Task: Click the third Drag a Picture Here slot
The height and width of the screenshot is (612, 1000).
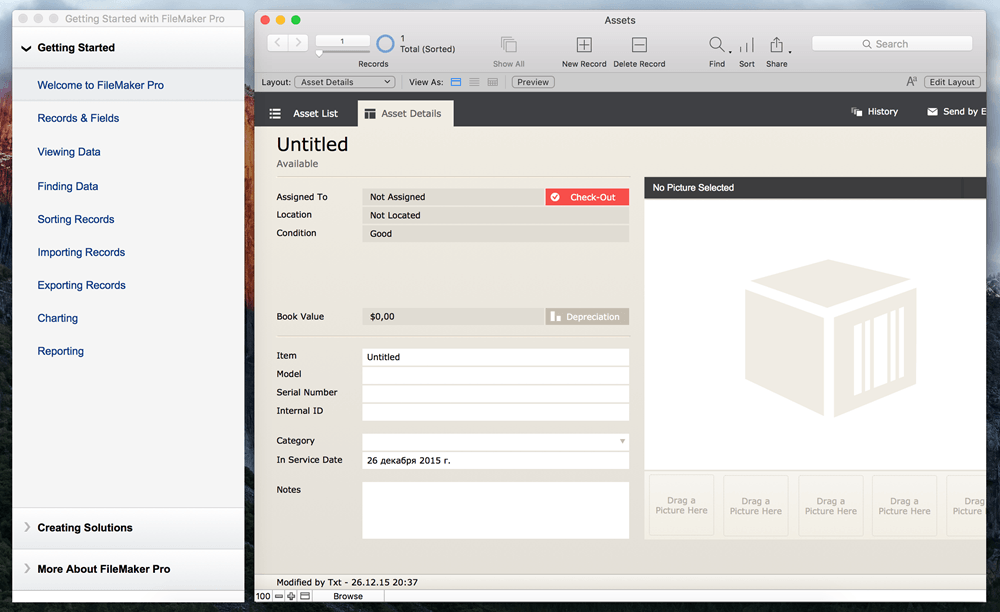Action: click(x=830, y=506)
